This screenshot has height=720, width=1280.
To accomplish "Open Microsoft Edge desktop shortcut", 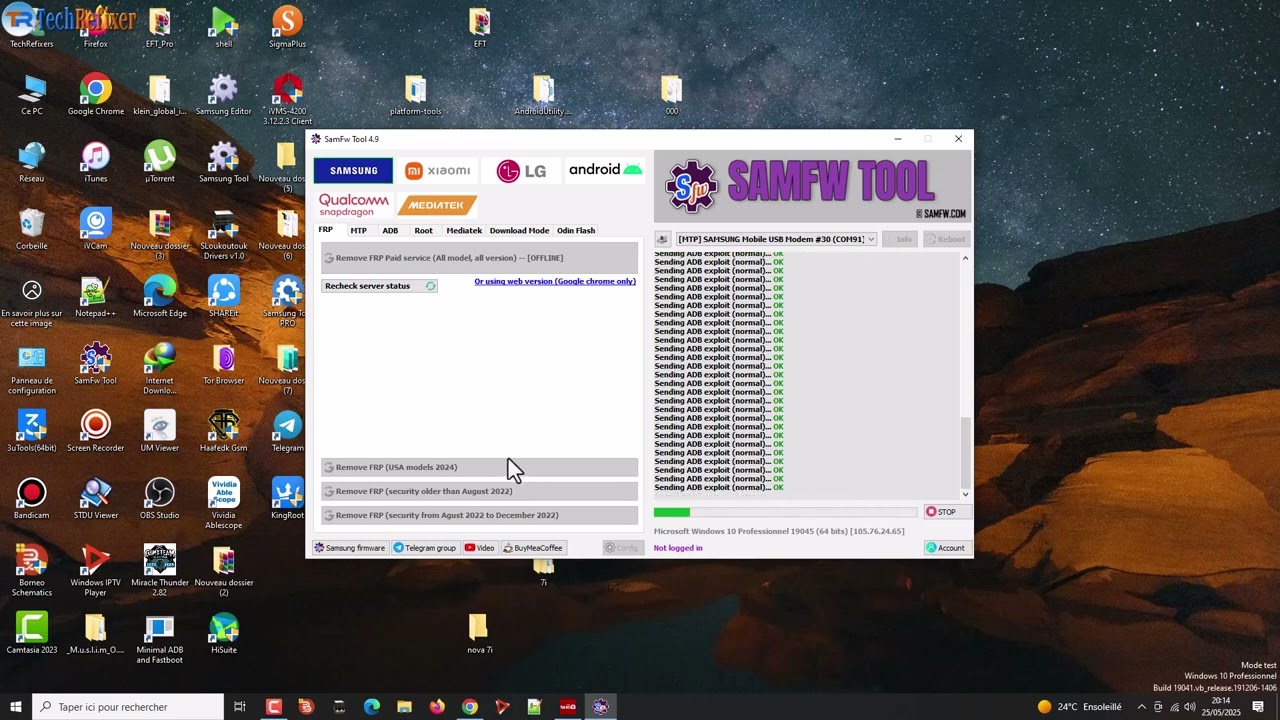I will point(160,297).
